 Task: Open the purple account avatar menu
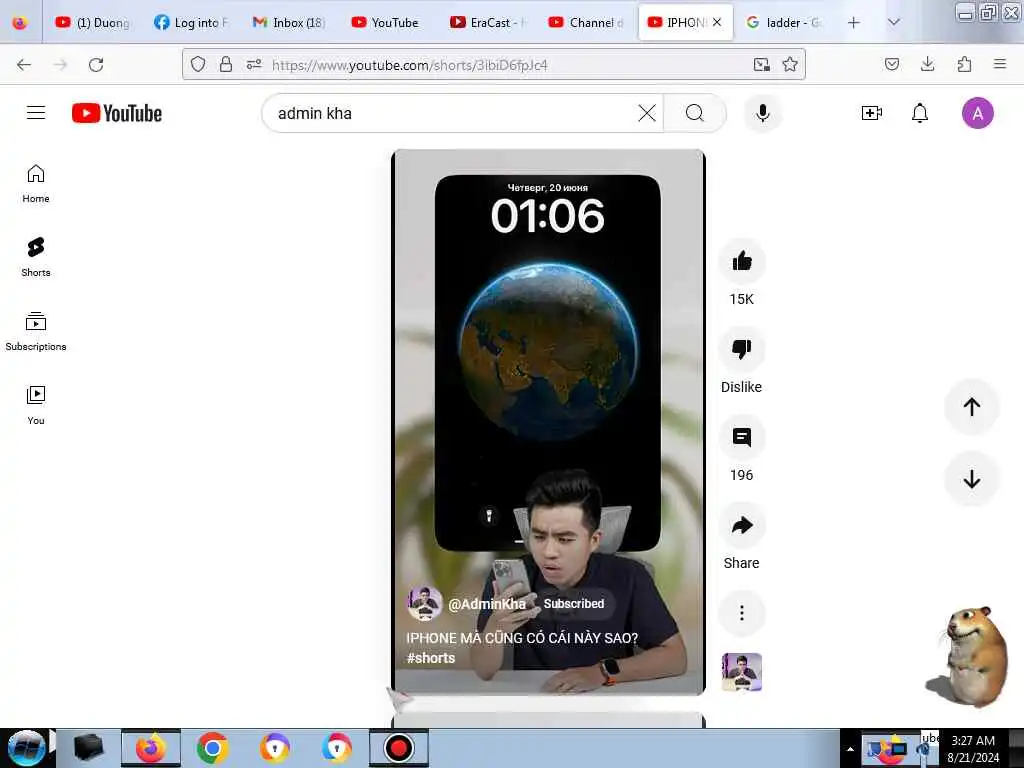pyautogui.click(x=977, y=113)
